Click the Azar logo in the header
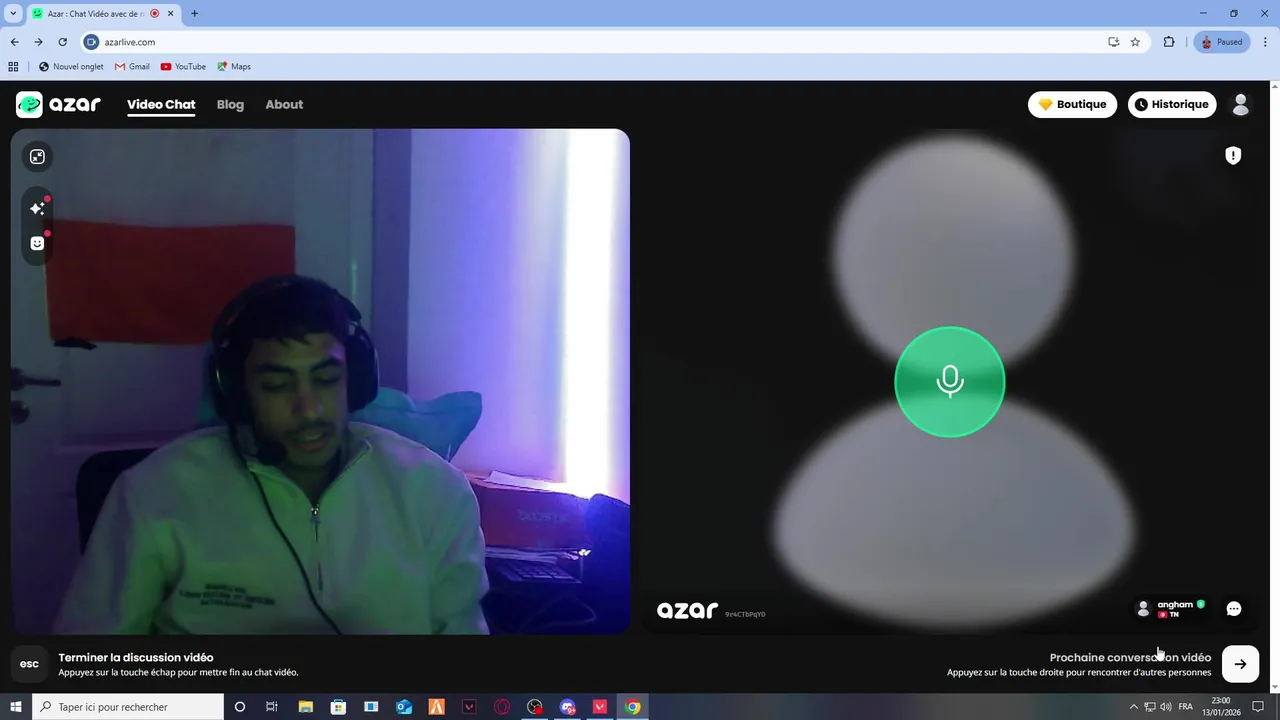This screenshot has height=720, width=1280. 58,104
